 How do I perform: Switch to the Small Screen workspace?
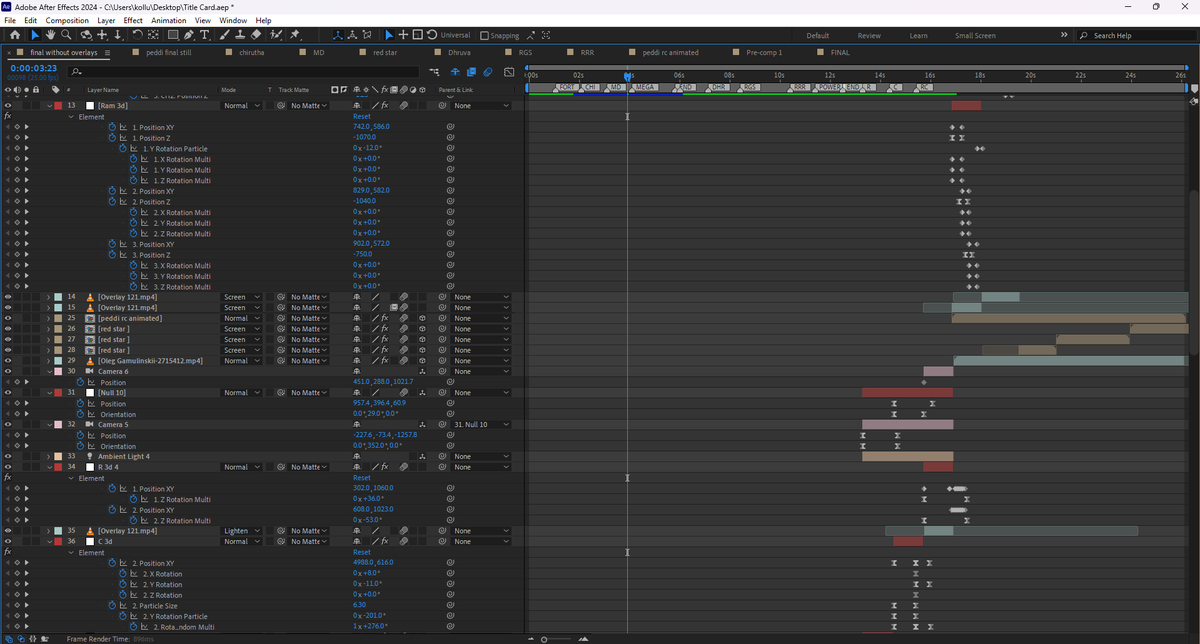975,35
